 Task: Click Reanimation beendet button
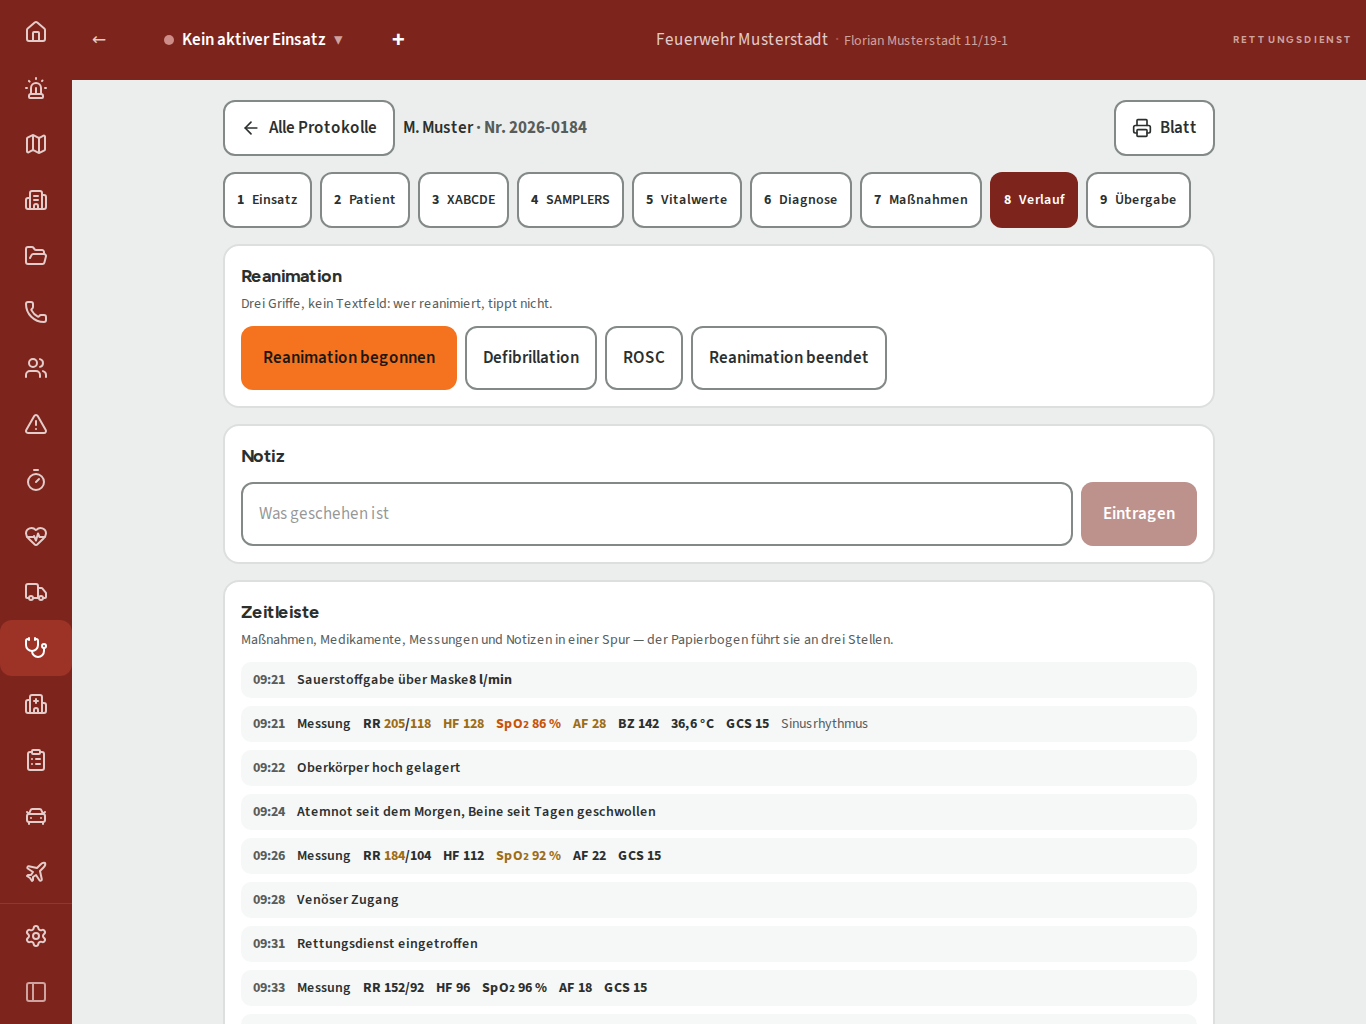789,358
